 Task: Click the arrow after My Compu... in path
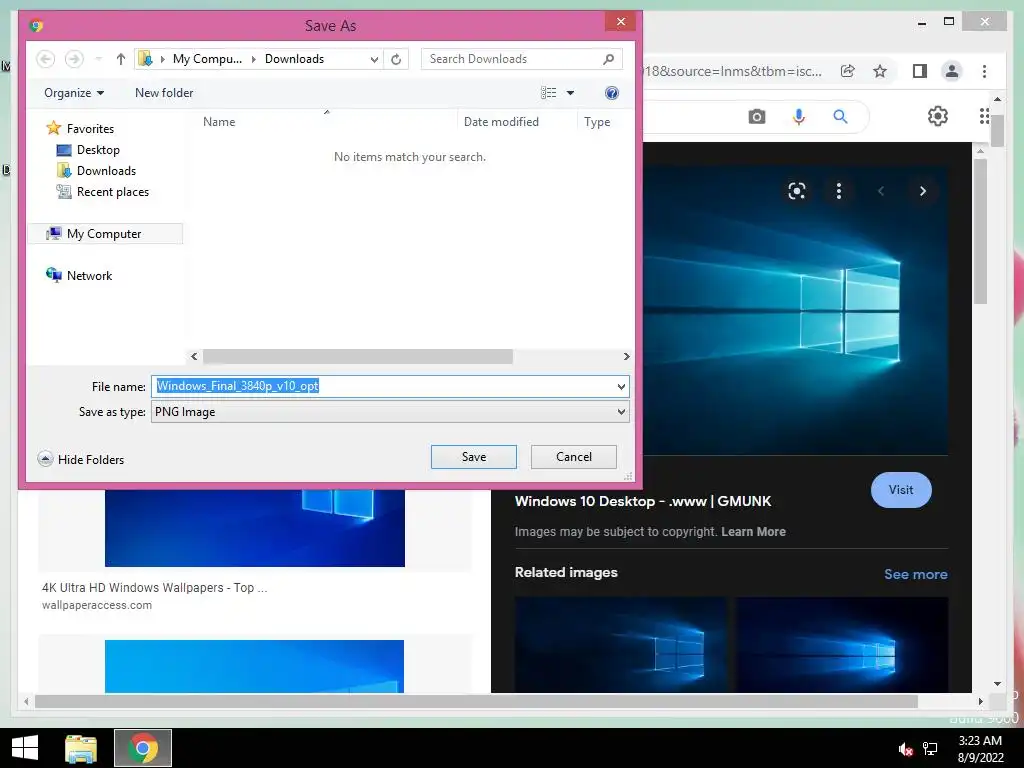(x=253, y=59)
